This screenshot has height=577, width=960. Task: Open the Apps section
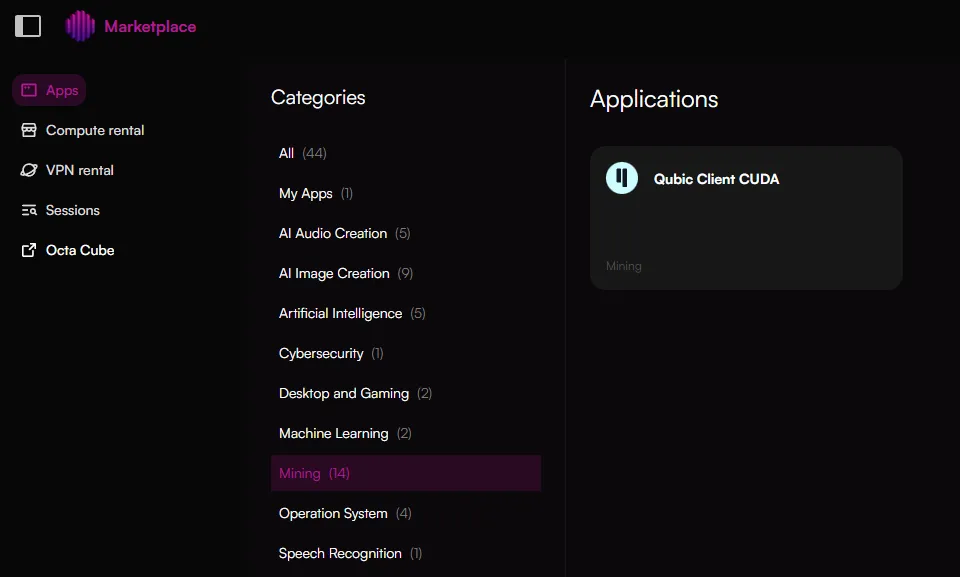click(49, 90)
